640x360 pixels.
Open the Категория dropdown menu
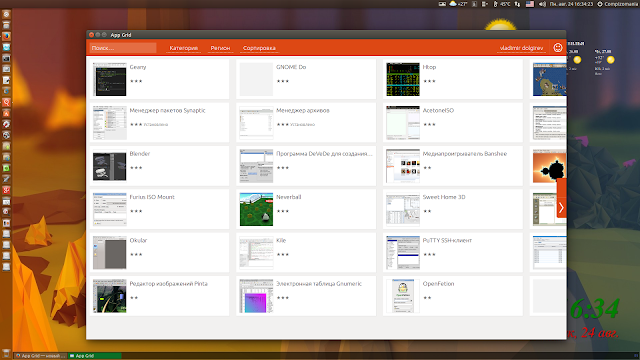(x=183, y=48)
